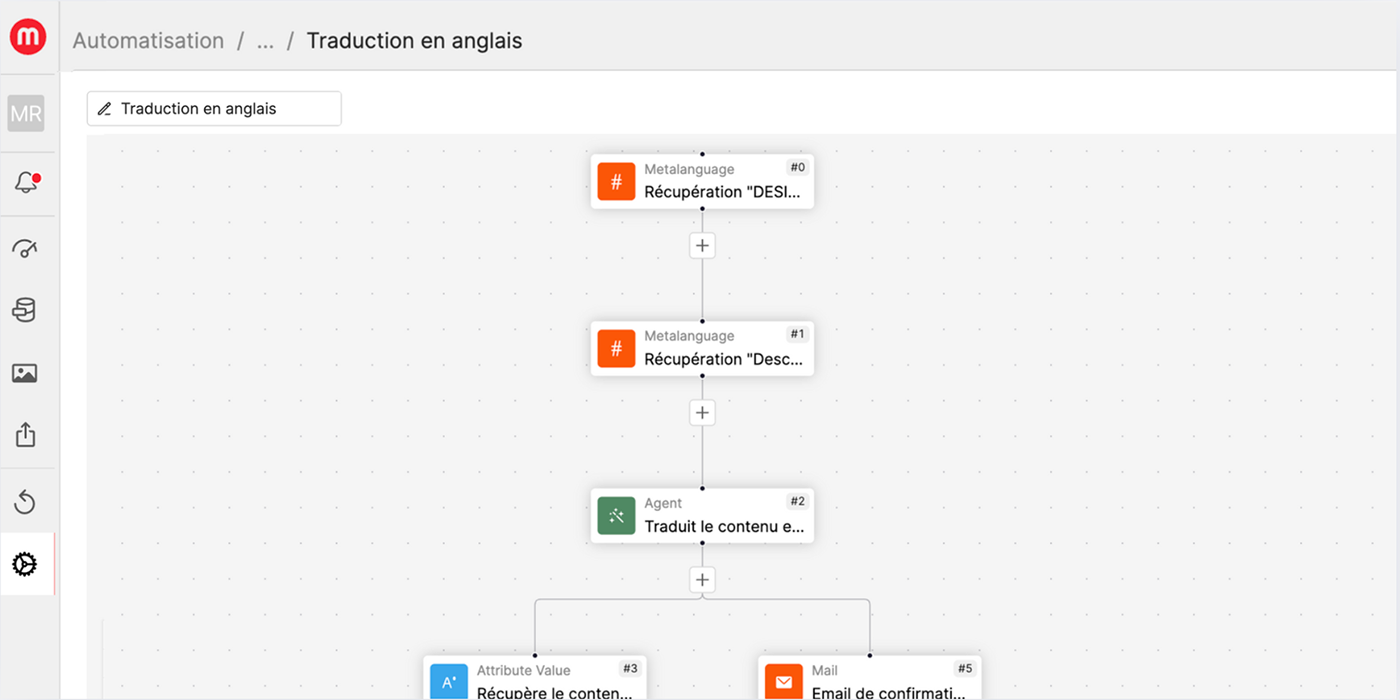Open the dashboard gauge icon
The image size is (1400, 700).
[x=25, y=248]
